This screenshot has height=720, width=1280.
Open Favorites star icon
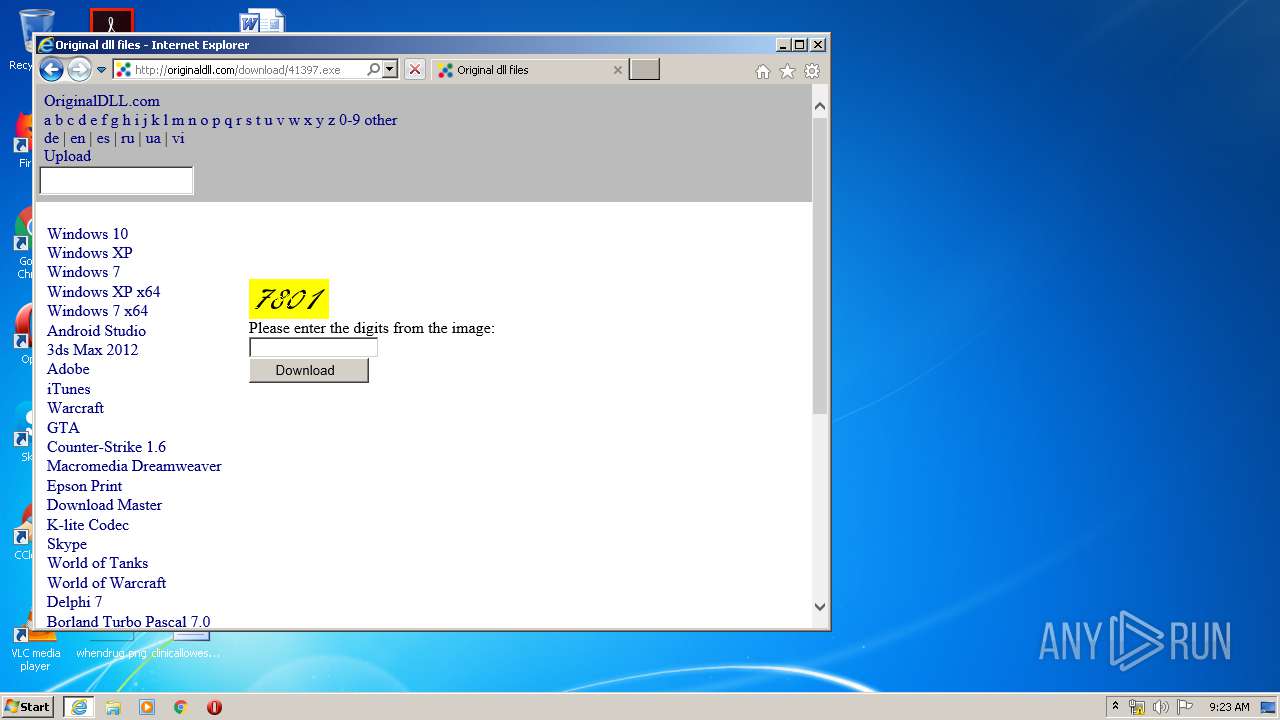[788, 71]
